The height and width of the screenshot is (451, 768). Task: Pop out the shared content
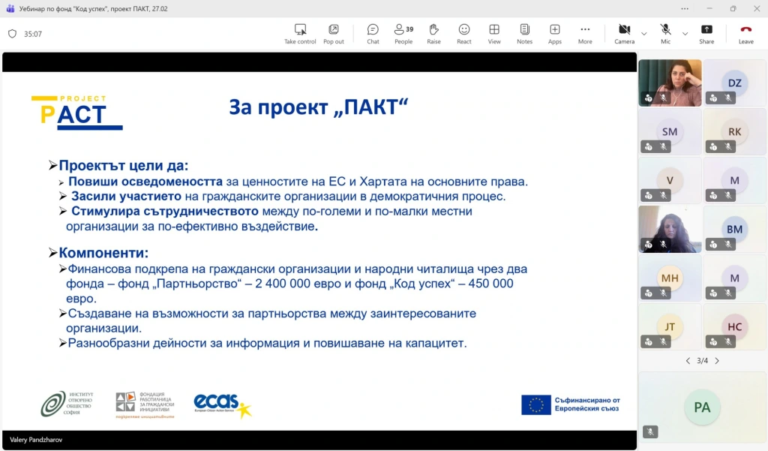(x=334, y=34)
